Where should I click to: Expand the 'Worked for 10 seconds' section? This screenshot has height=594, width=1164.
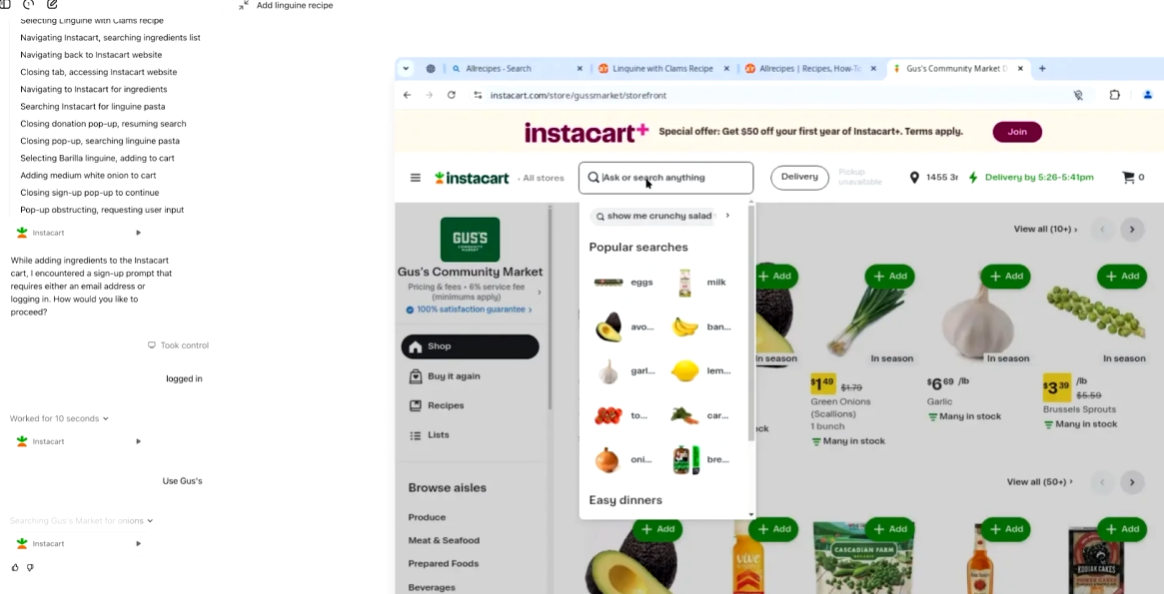59,419
